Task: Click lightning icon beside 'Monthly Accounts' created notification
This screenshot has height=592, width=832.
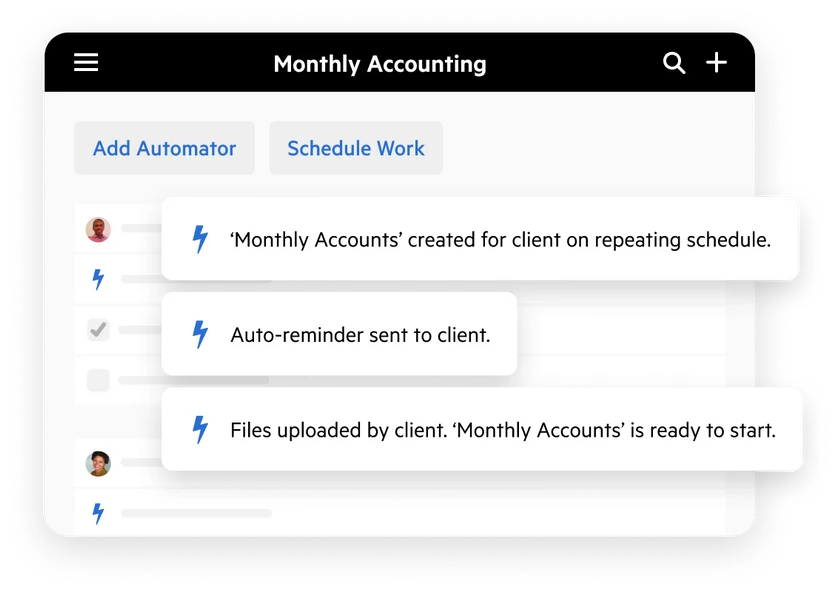Action: pos(200,240)
